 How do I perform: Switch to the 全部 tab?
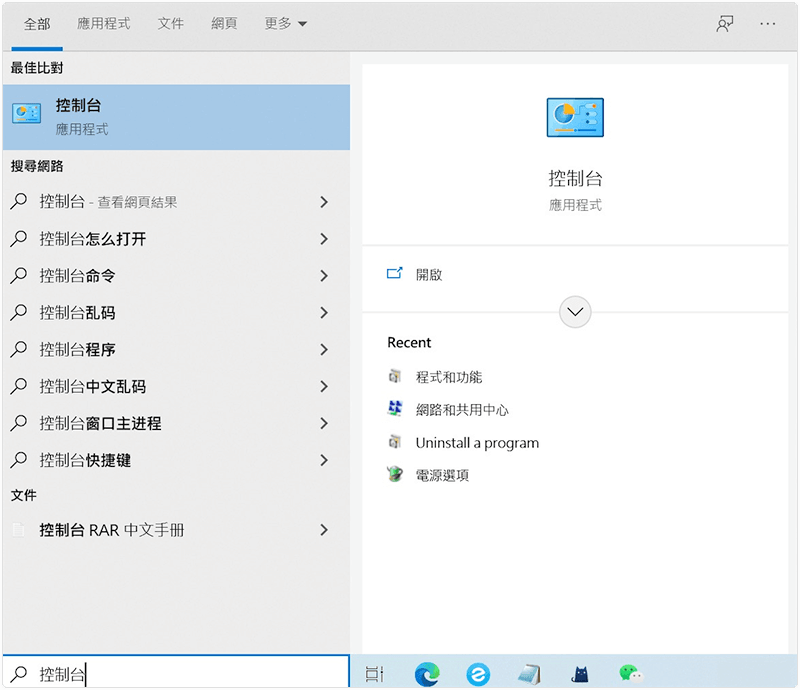click(37, 24)
